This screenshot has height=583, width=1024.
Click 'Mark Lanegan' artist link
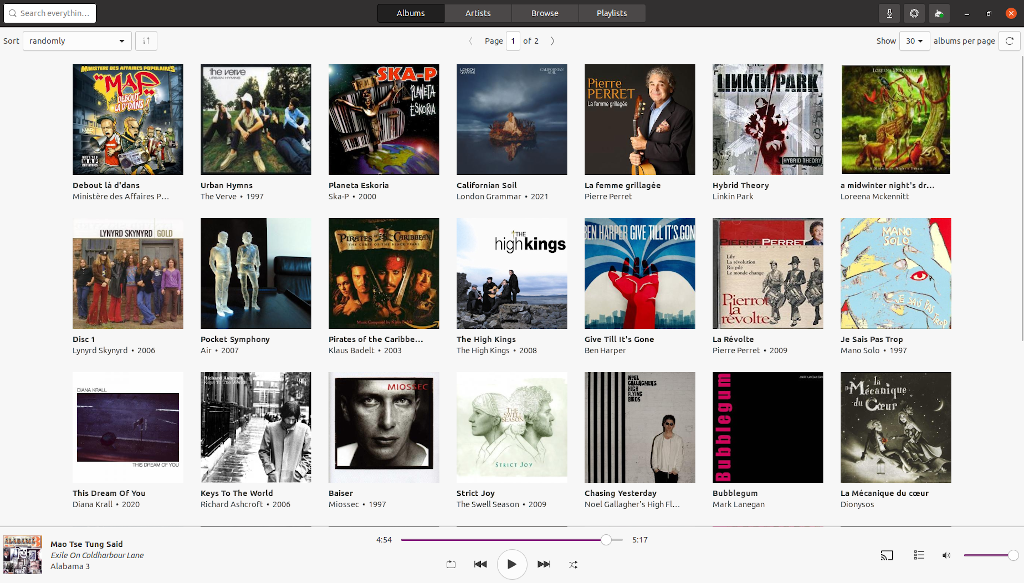739,505
